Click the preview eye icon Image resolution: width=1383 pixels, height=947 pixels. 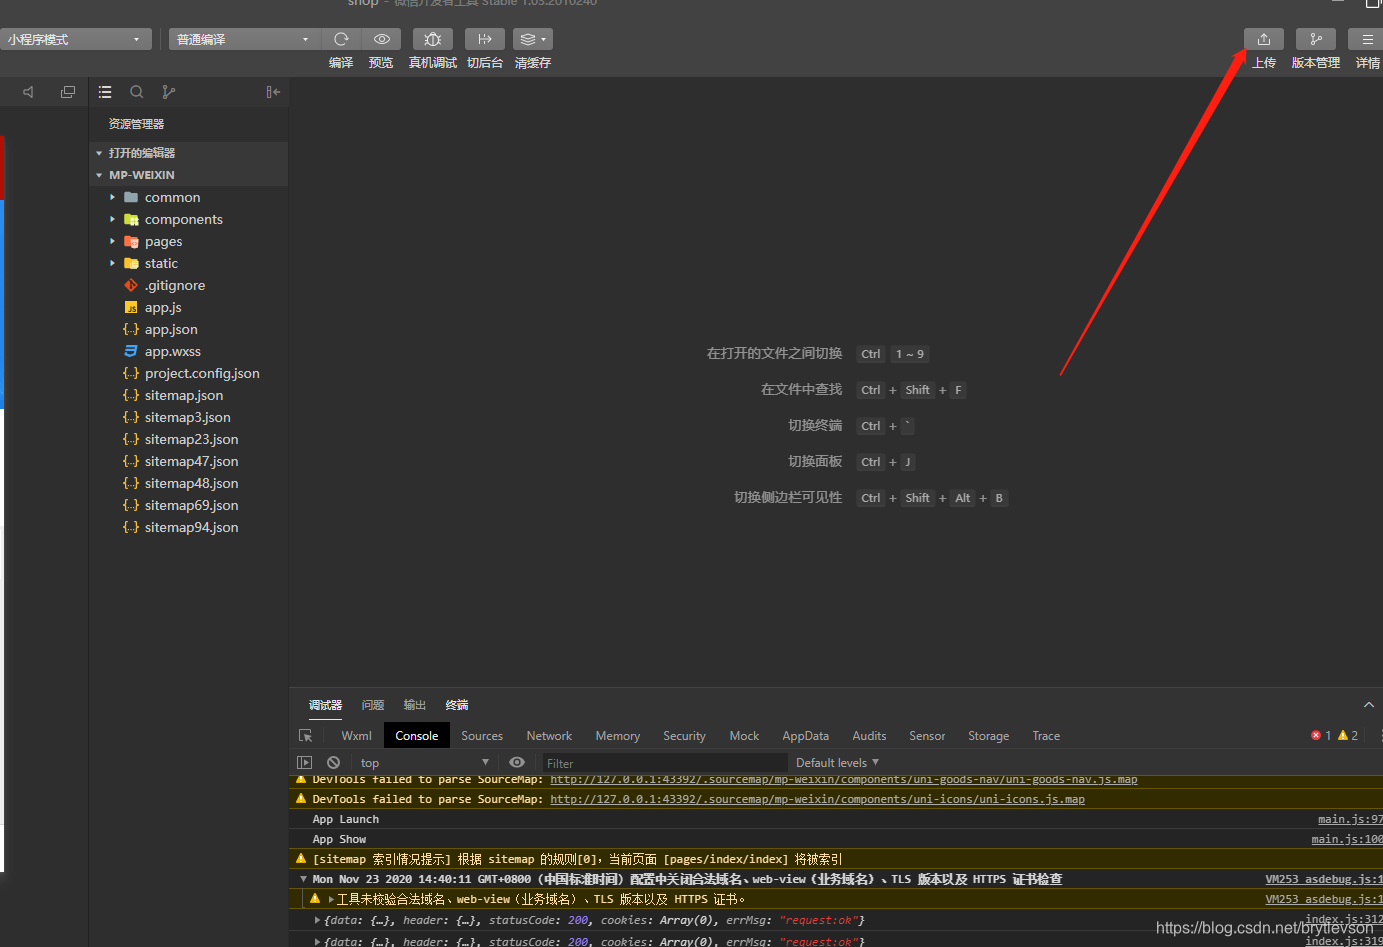pyautogui.click(x=382, y=39)
